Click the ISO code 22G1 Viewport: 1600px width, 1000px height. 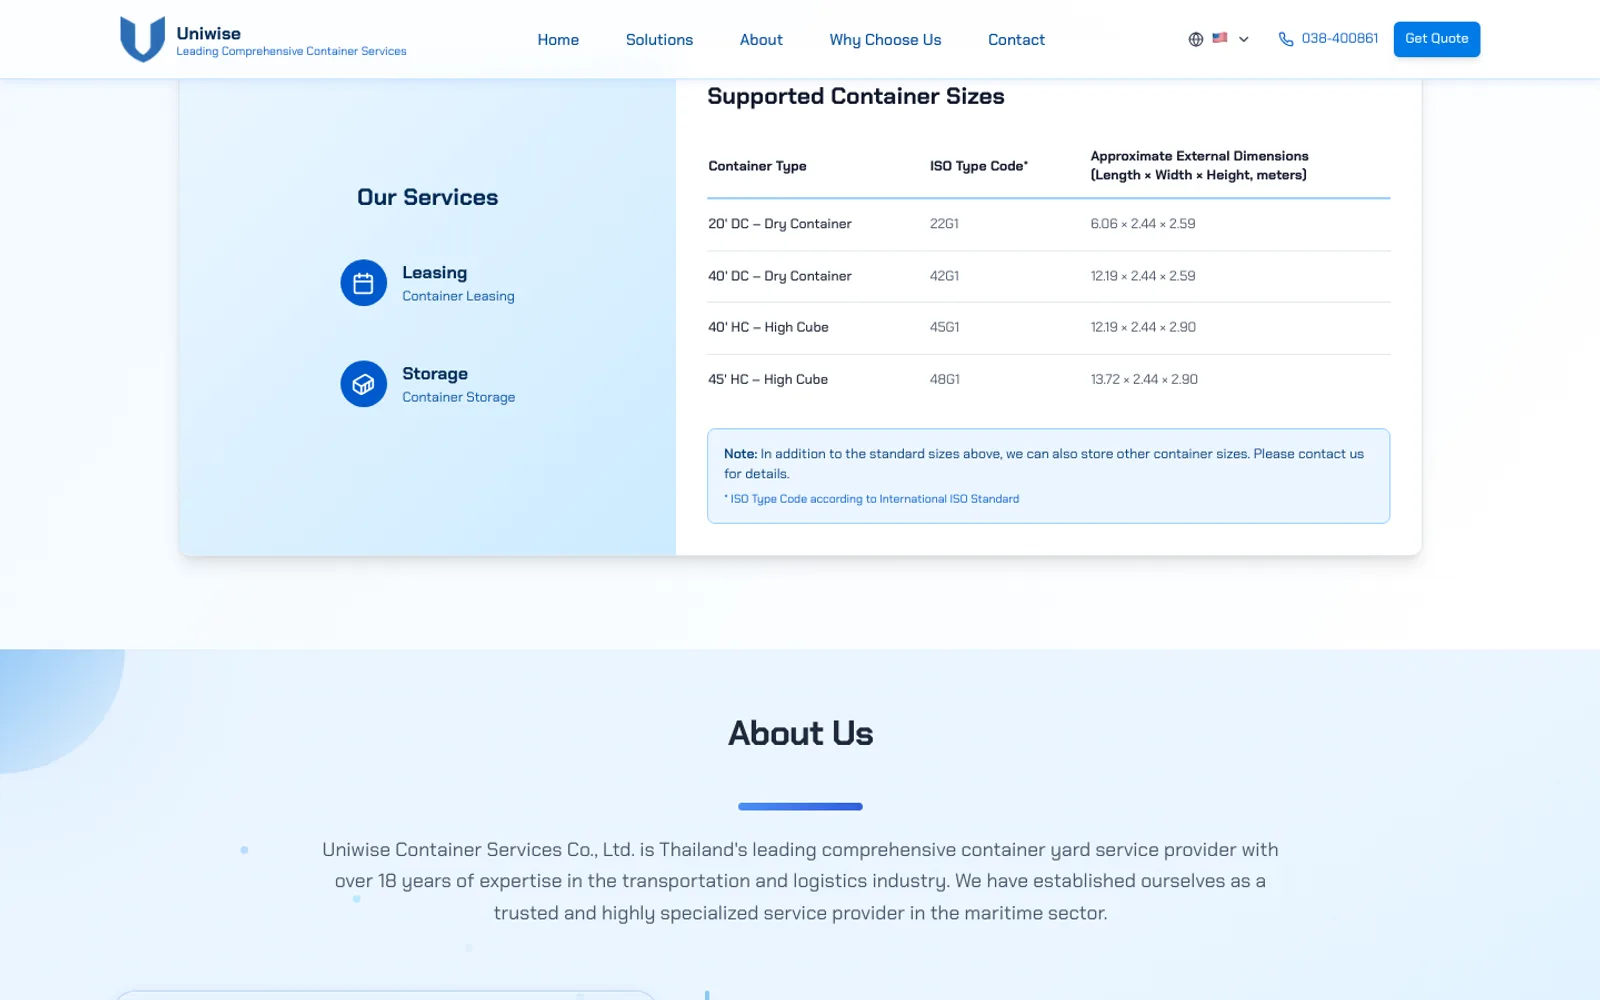click(944, 224)
